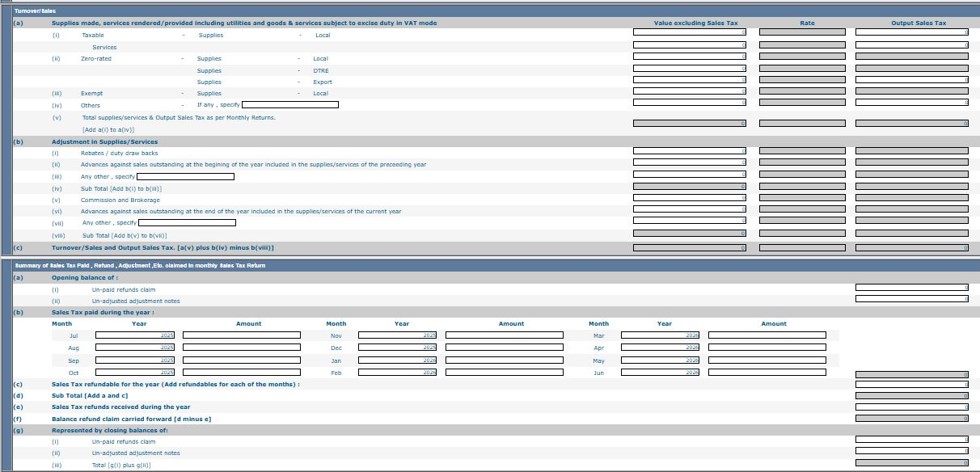Click the Oct Year field
Screen dimensions: 980x472
[135, 372]
